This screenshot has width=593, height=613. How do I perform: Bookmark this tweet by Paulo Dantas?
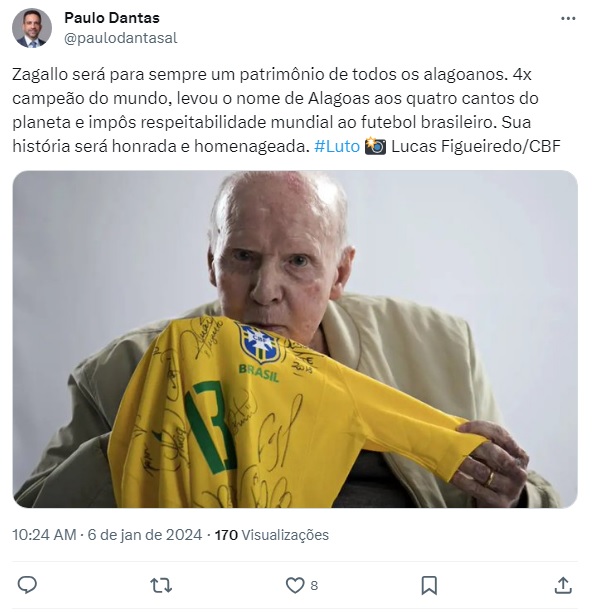click(x=429, y=586)
